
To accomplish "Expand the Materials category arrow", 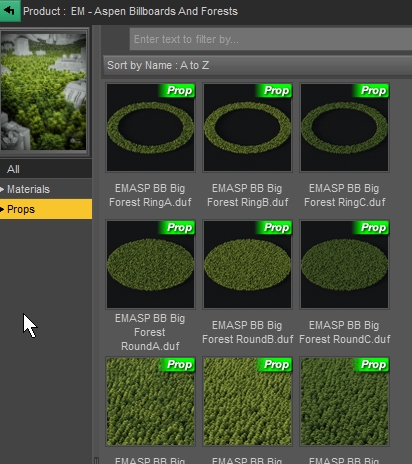I will point(2,189).
